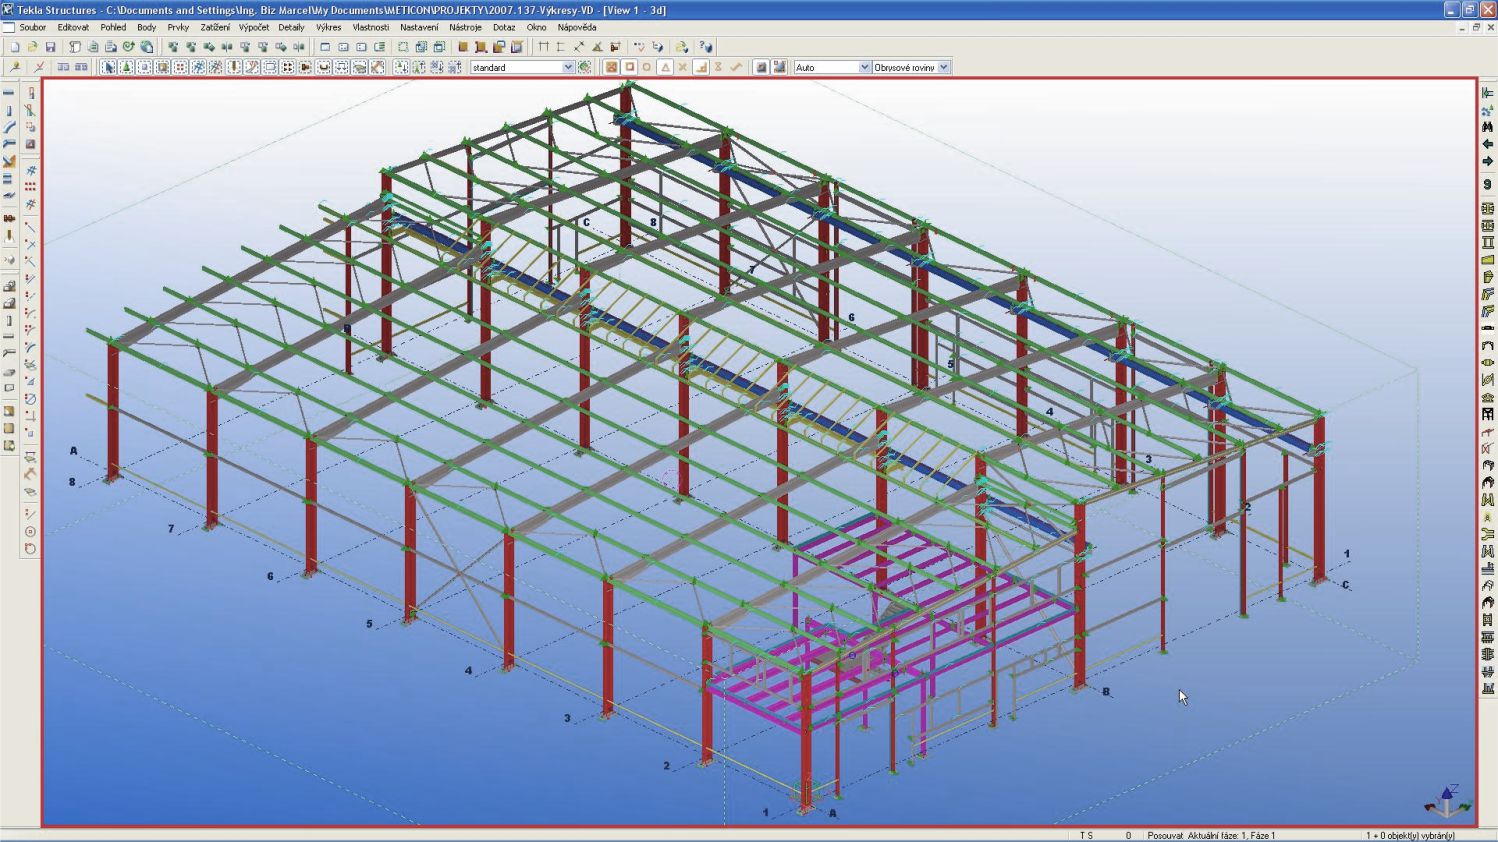Toggle snap to circle center points
The width and height of the screenshot is (1498, 842).
tap(647, 67)
